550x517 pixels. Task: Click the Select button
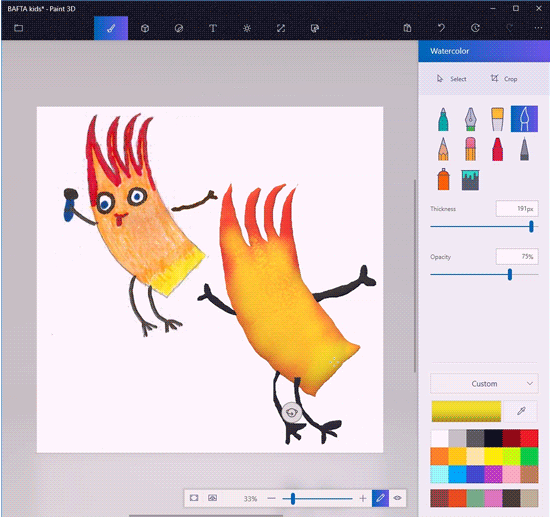click(451, 79)
